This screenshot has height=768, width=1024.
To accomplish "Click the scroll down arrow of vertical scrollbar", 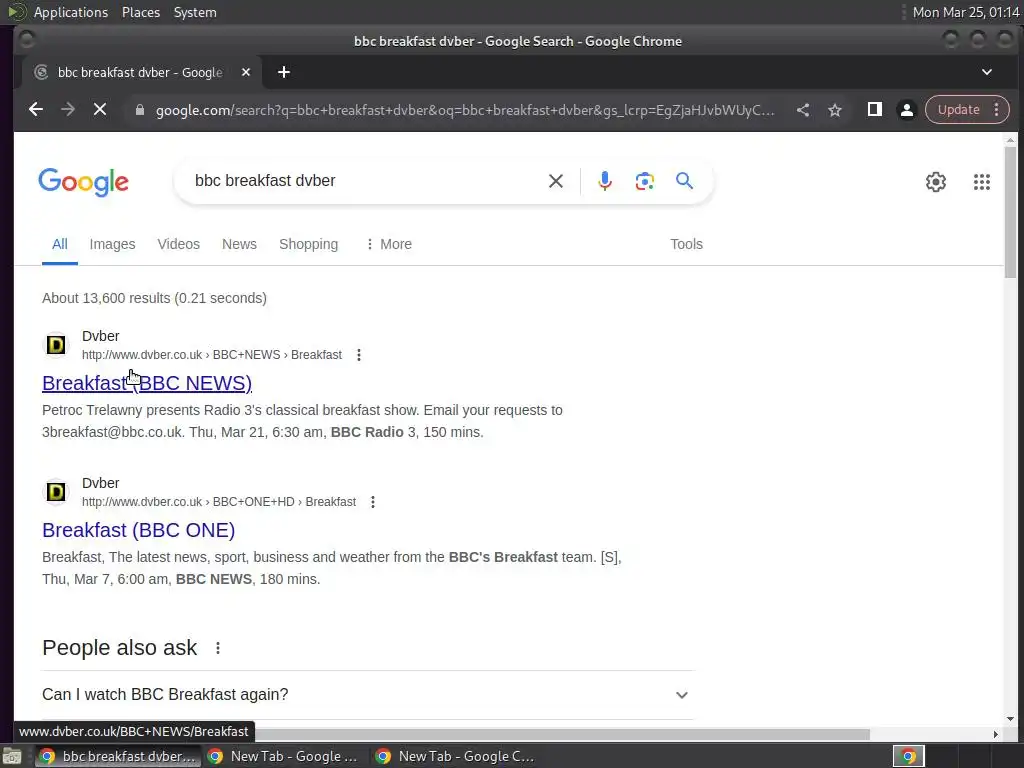I will pos(1010,719).
